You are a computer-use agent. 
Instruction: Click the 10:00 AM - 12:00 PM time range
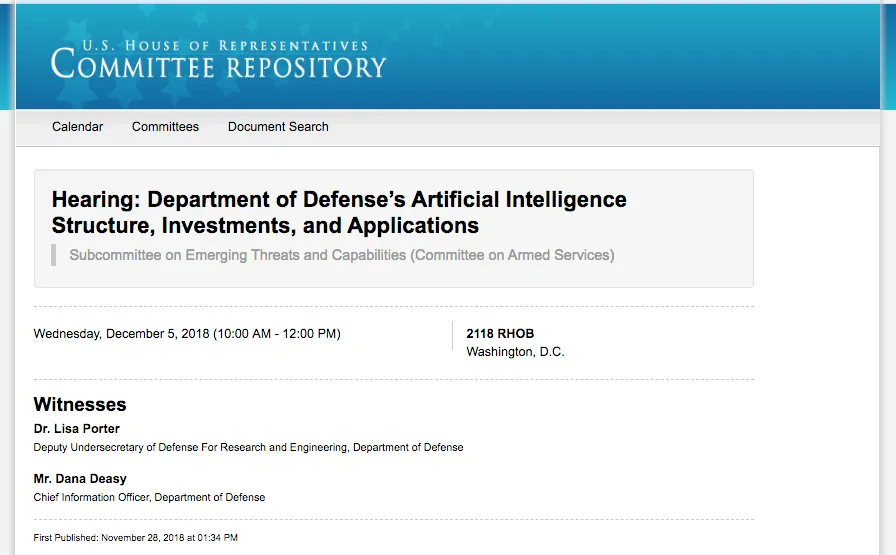pyautogui.click(x=277, y=334)
